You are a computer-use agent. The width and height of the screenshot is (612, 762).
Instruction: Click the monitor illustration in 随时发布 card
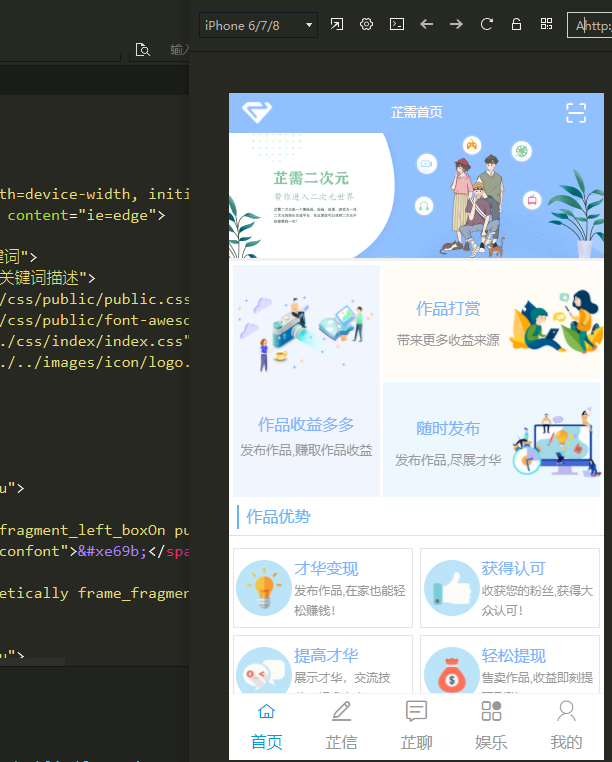(x=557, y=443)
